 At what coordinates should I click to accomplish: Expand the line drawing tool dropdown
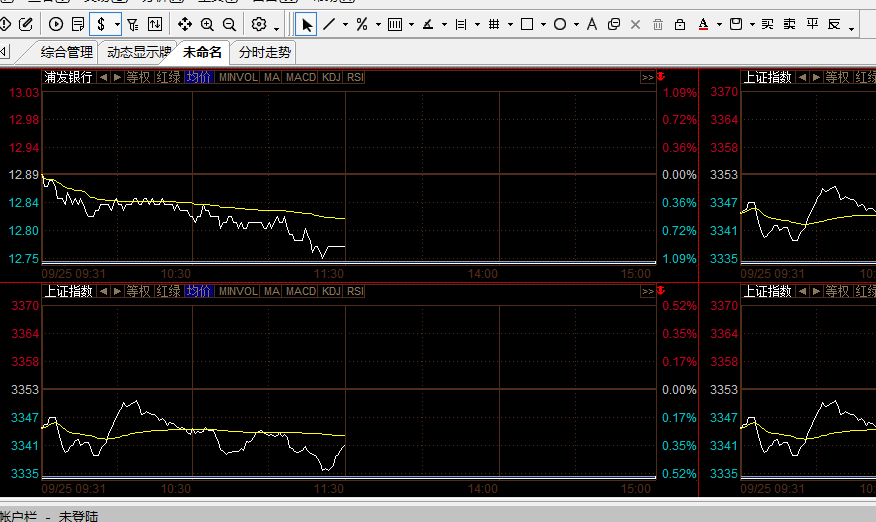coord(345,24)
